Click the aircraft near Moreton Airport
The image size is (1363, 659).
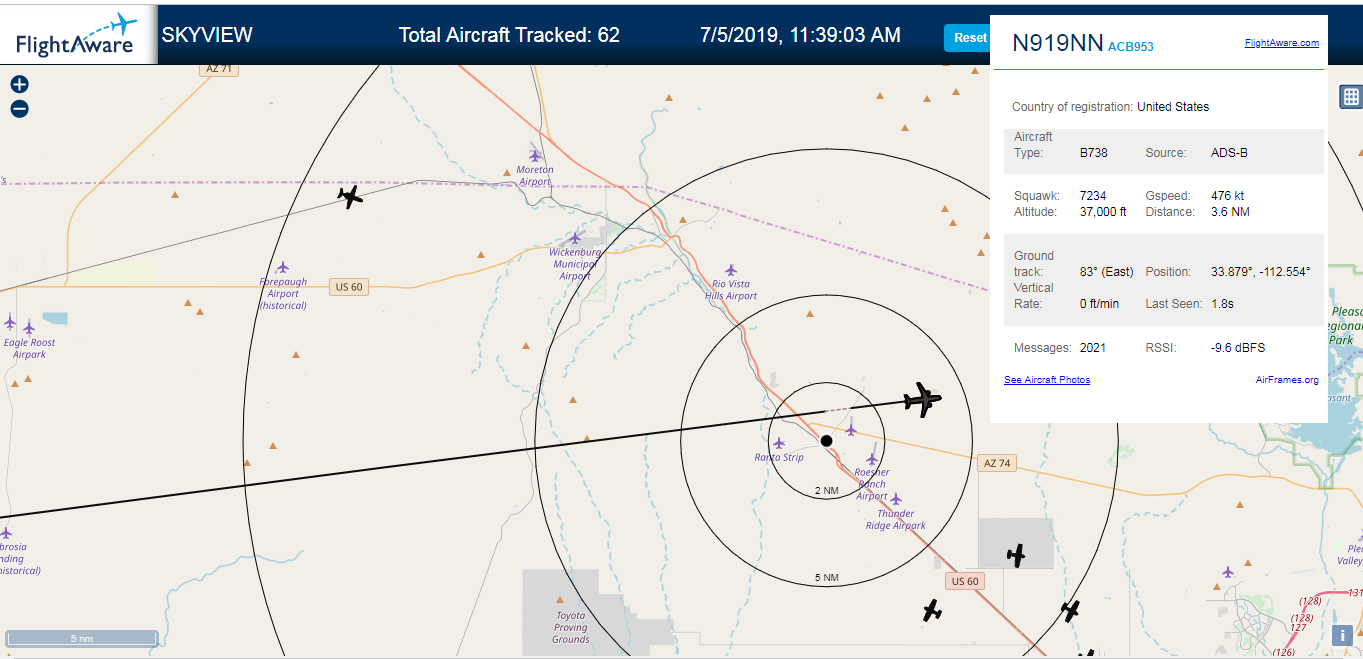[x=350, y=196]
